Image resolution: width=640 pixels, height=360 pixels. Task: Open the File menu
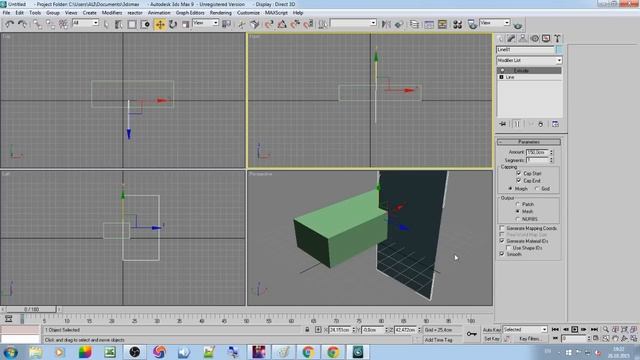[x=7, y=13]
